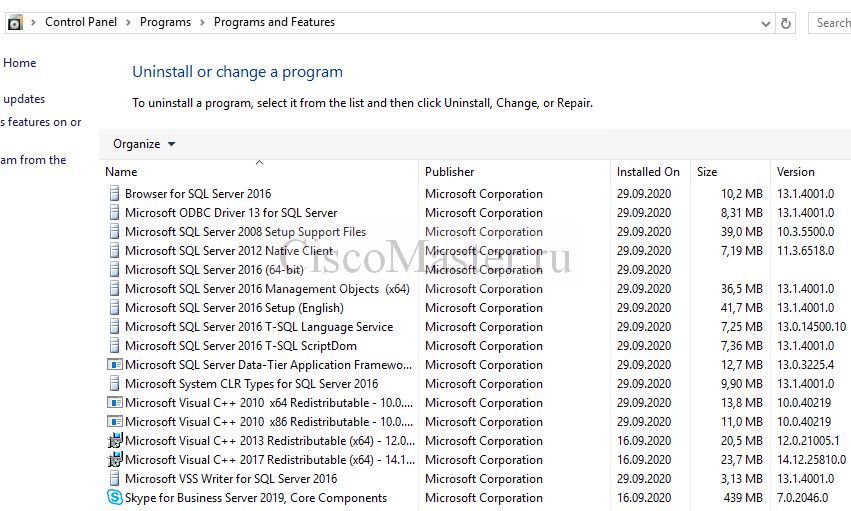Click the Visual C++ 2017 Redistributable icon
This screenshot has height=511, width=851.
tap(115, 459)
